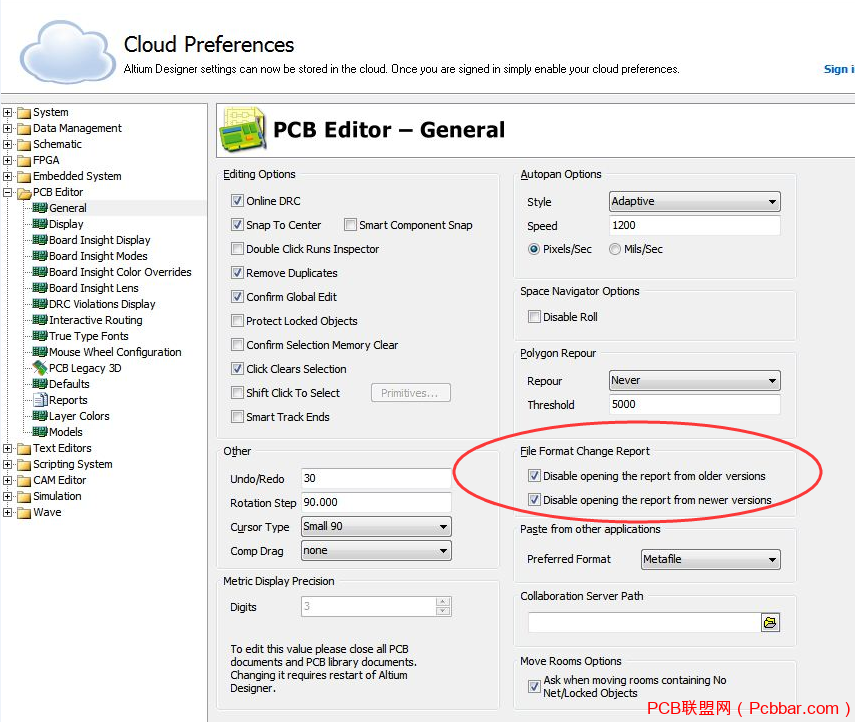Open the Preferred Format dropdown

pyautogui.click(x=711, y=559)
